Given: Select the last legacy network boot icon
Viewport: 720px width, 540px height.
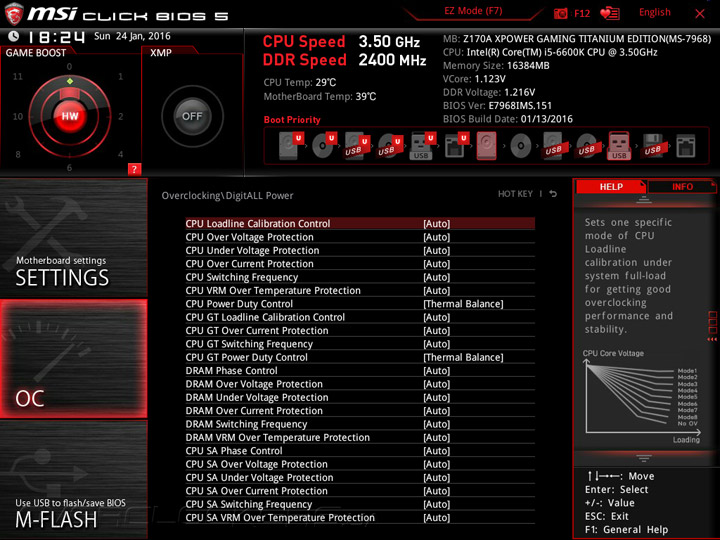Looking at the screenshot, I should [686, 146].
